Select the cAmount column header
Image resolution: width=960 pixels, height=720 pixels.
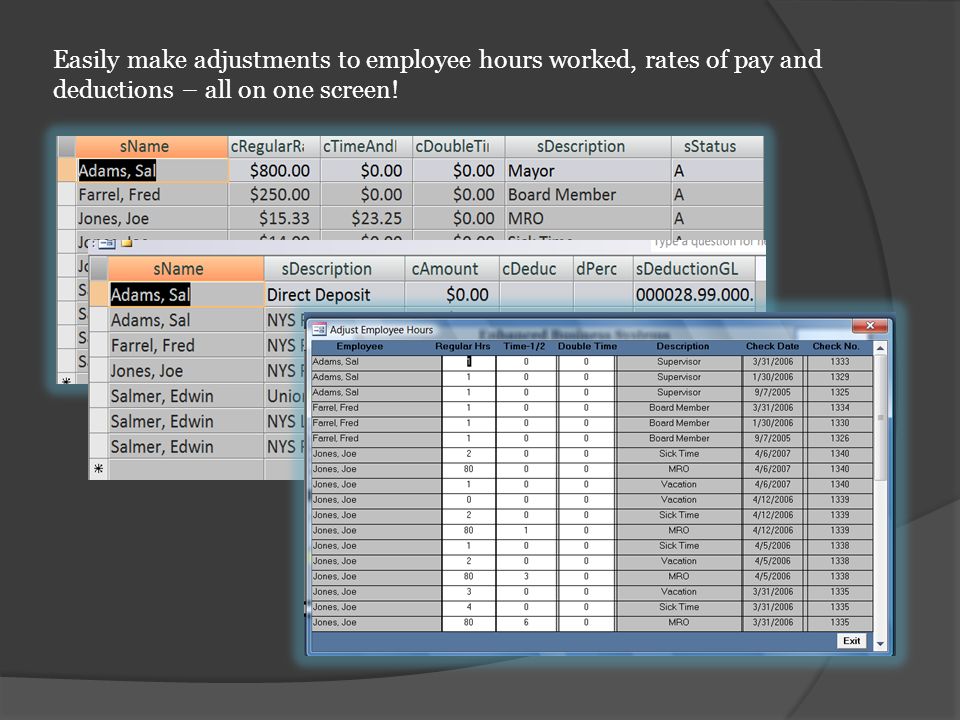(451, 269)
